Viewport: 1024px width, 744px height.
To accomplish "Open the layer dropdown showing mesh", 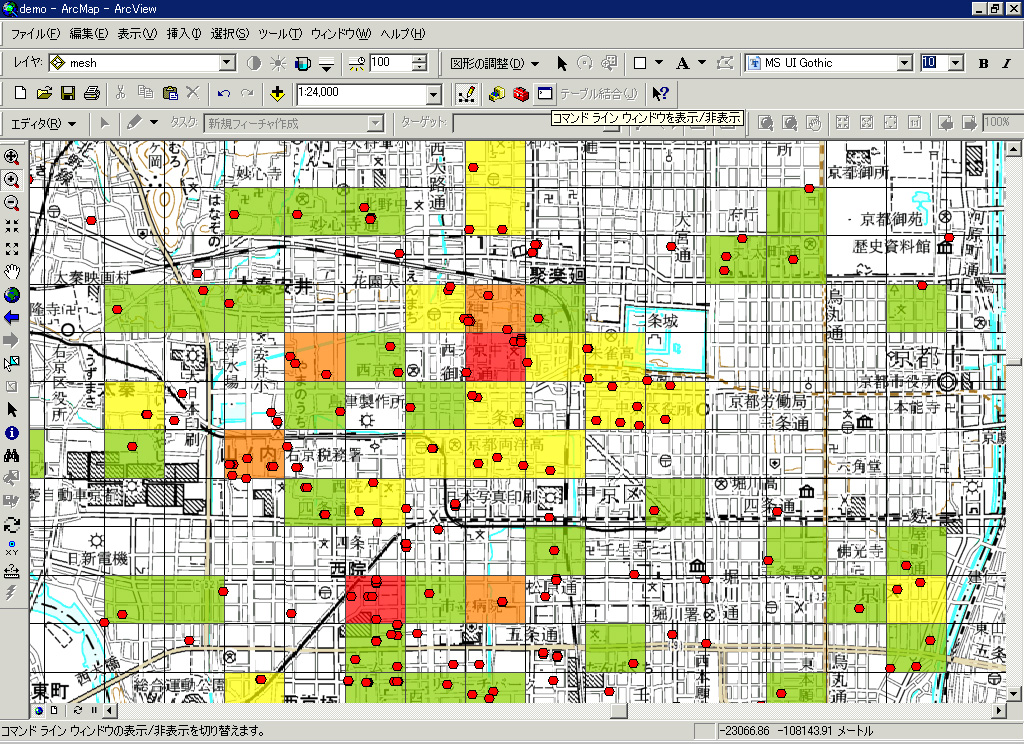I will pyautogui.click(x=227, y=63).
